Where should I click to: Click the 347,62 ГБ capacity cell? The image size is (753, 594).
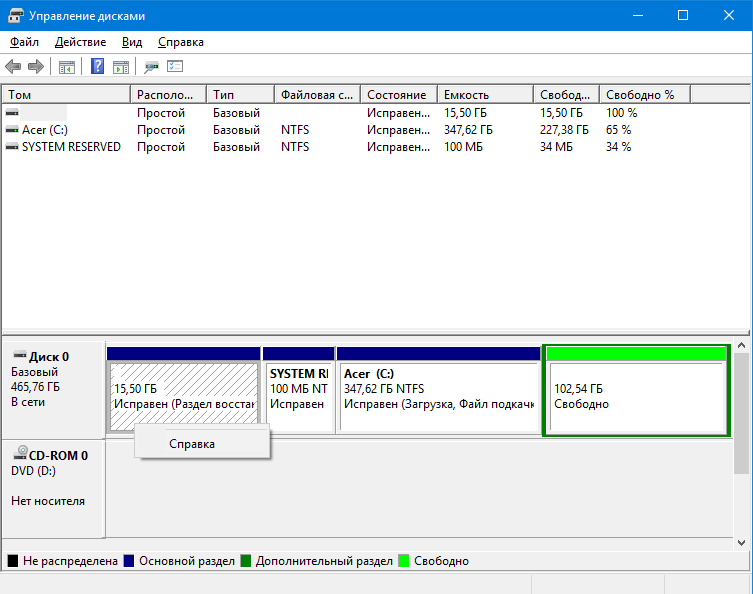(468, 130)
